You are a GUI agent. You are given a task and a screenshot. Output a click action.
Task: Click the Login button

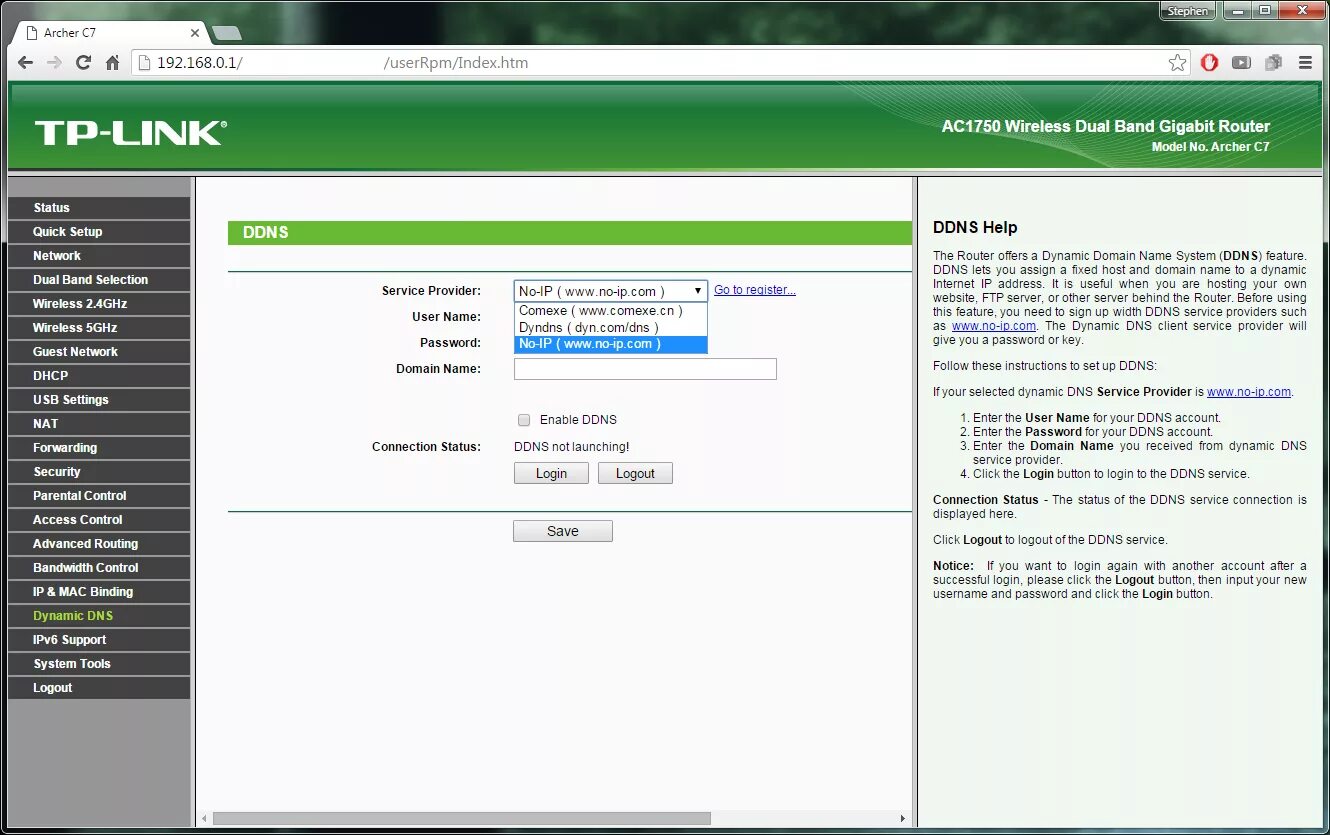(551, 474)
